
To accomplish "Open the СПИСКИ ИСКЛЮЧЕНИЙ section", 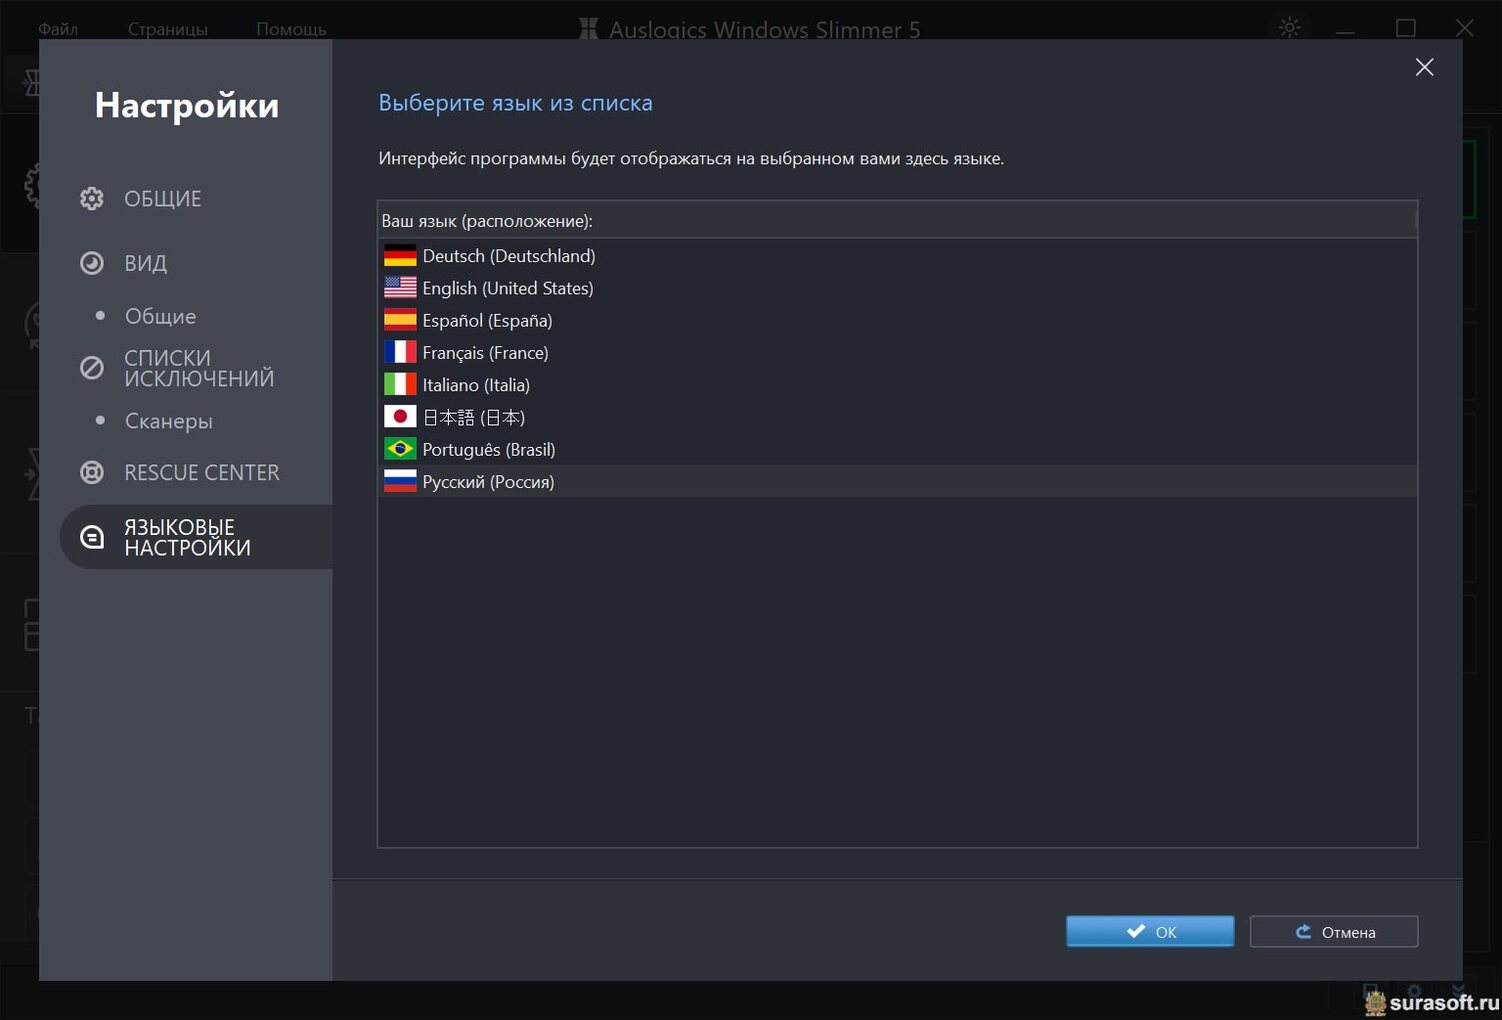I will (x=199, y=368).
